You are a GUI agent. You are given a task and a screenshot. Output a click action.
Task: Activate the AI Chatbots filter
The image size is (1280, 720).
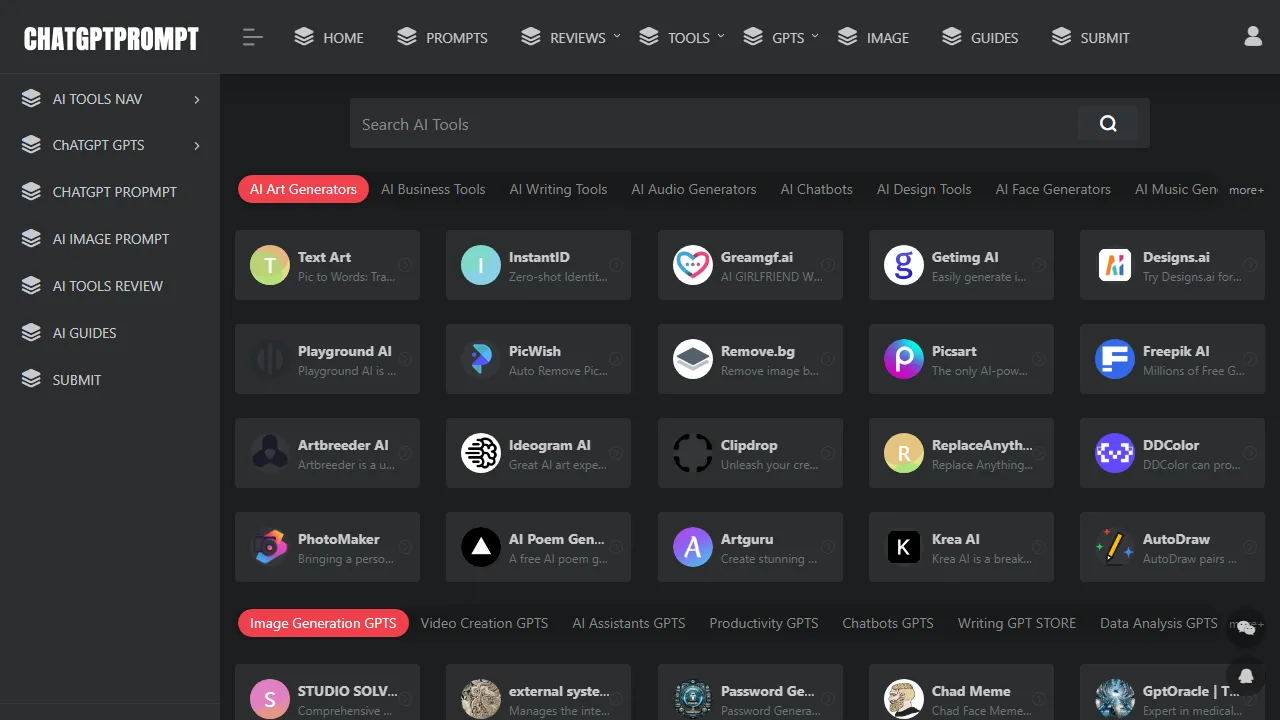point(816,189)
